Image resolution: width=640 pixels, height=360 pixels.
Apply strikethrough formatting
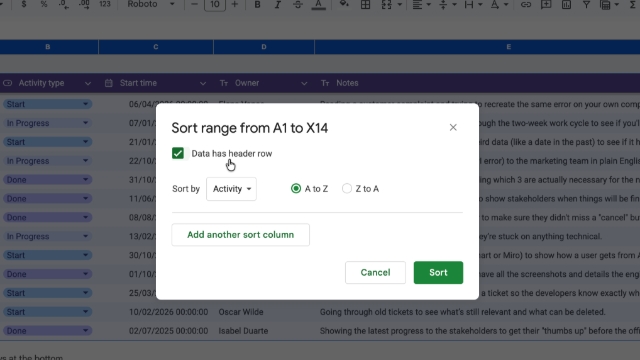[298, 4]
